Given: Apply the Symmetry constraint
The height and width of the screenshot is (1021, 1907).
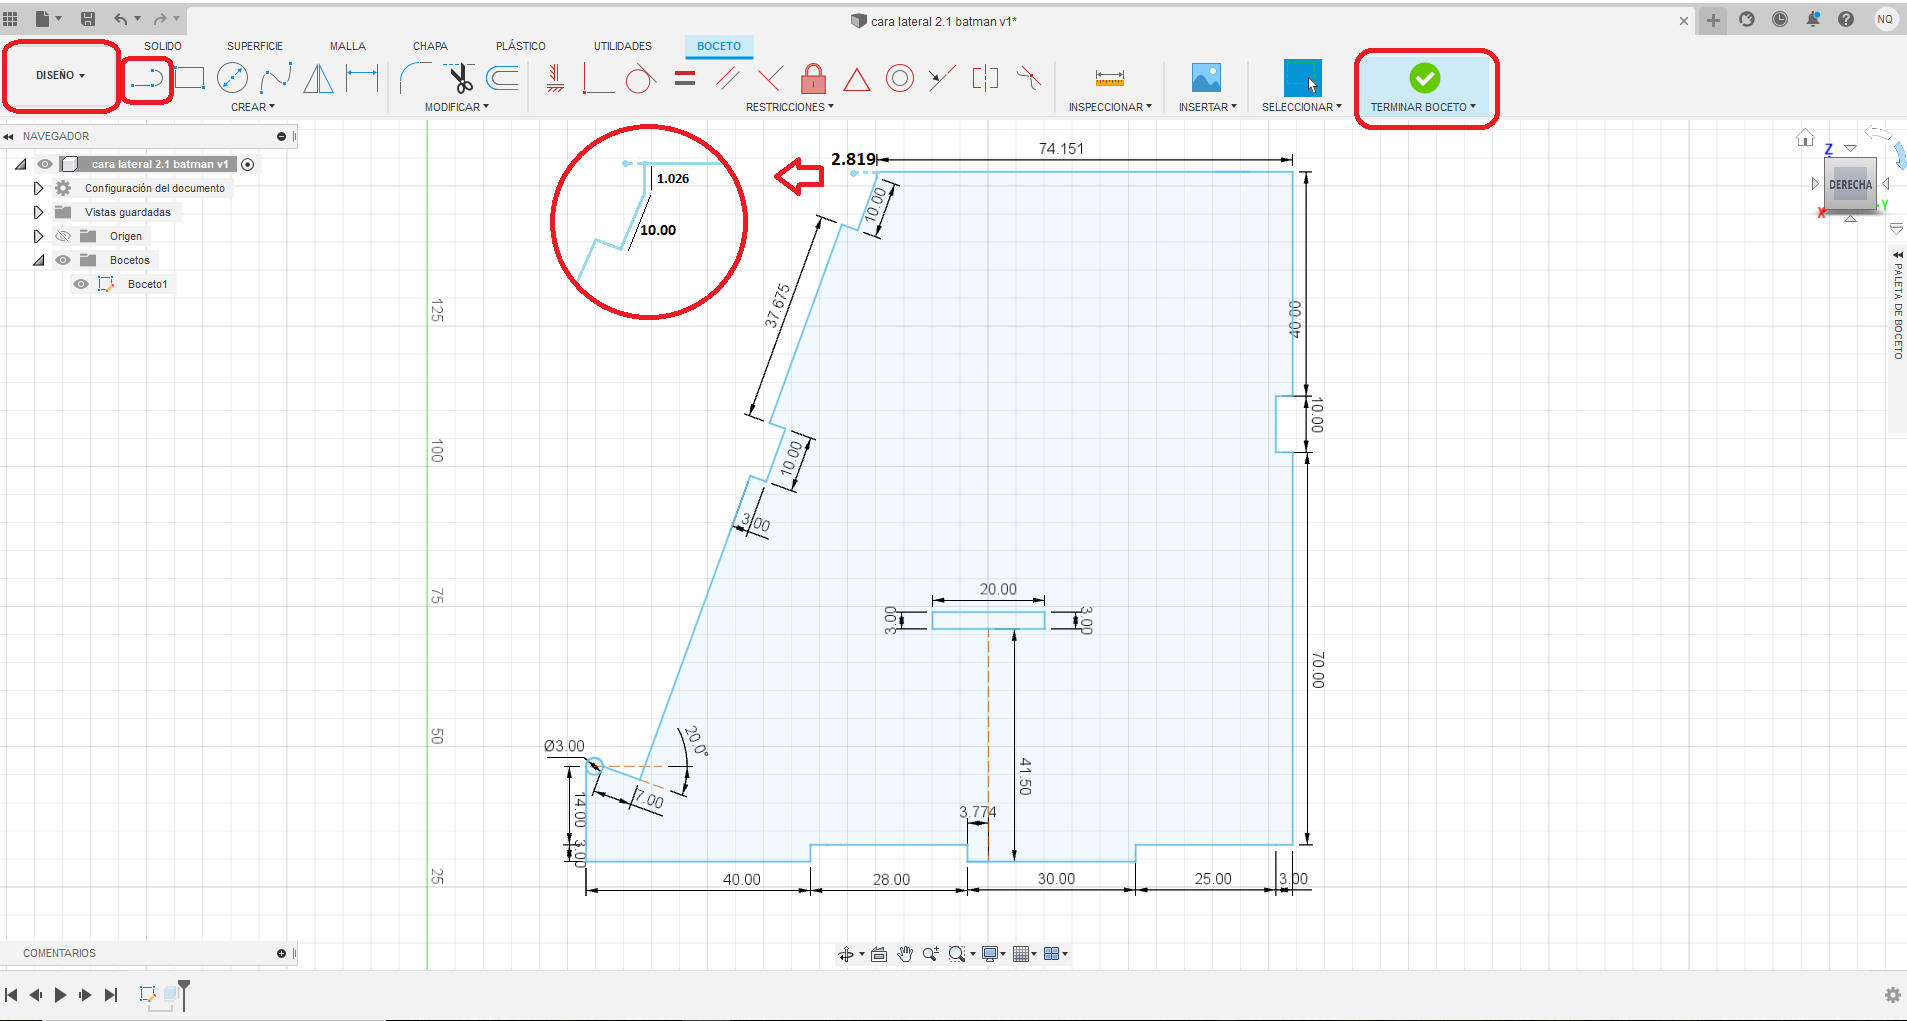Looking at the screenshot, I should (x=985, y=78).
